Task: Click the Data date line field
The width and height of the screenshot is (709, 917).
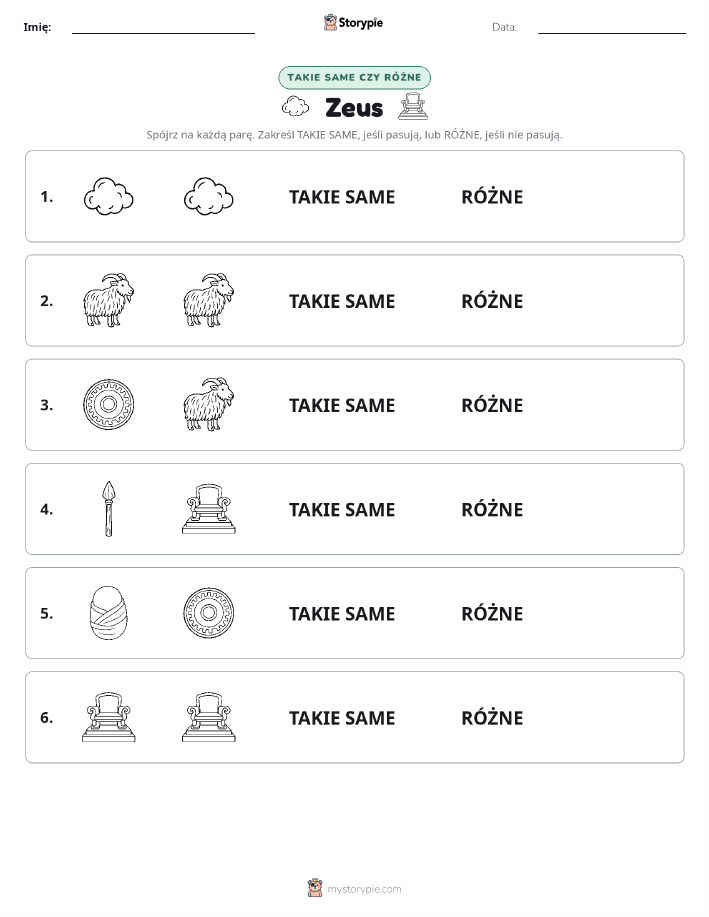Action: [612, 27]
